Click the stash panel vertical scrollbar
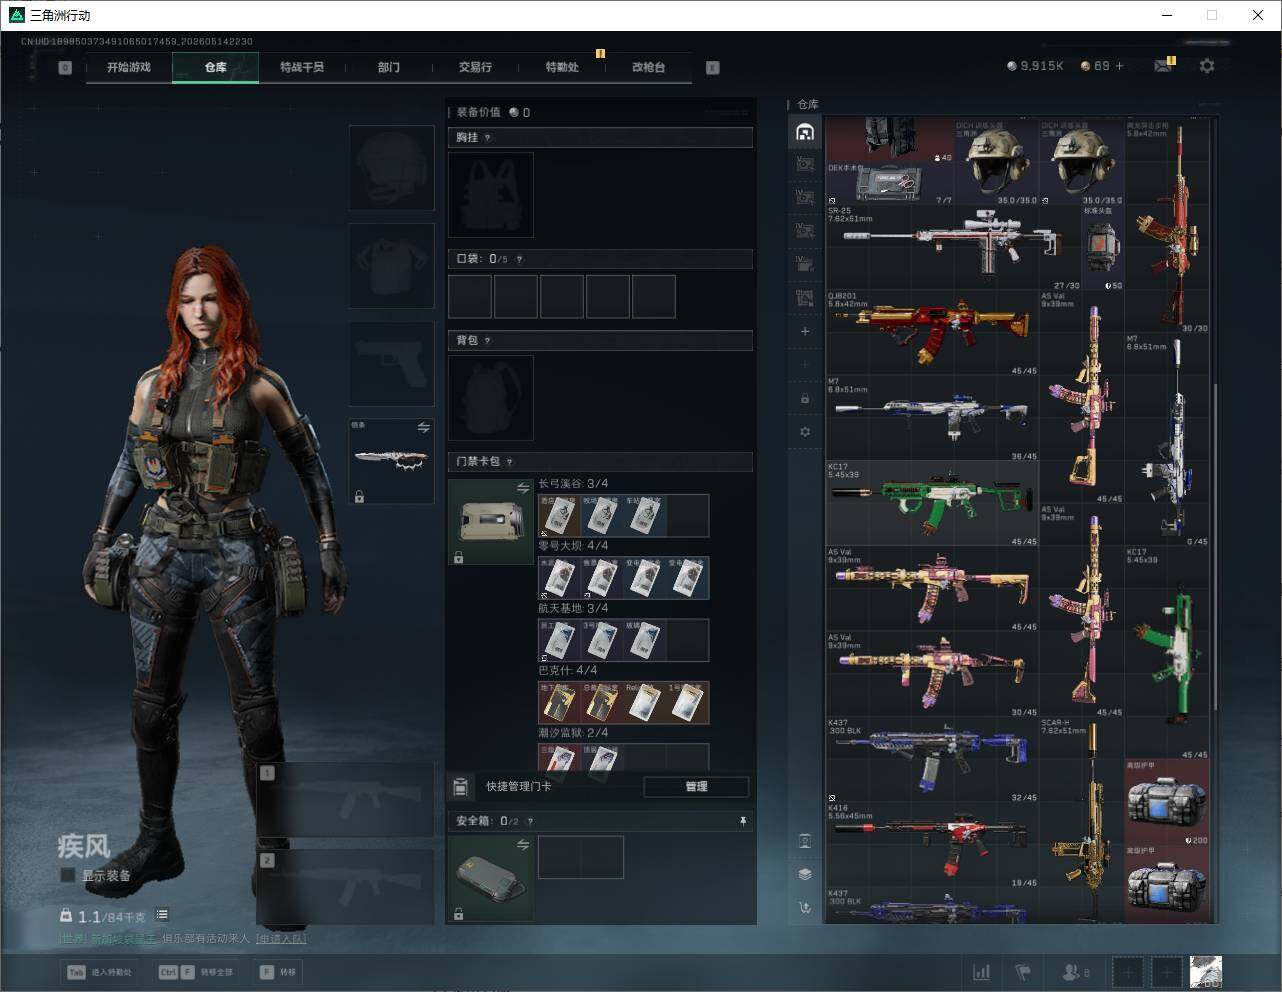 [x=1216, y=547]
